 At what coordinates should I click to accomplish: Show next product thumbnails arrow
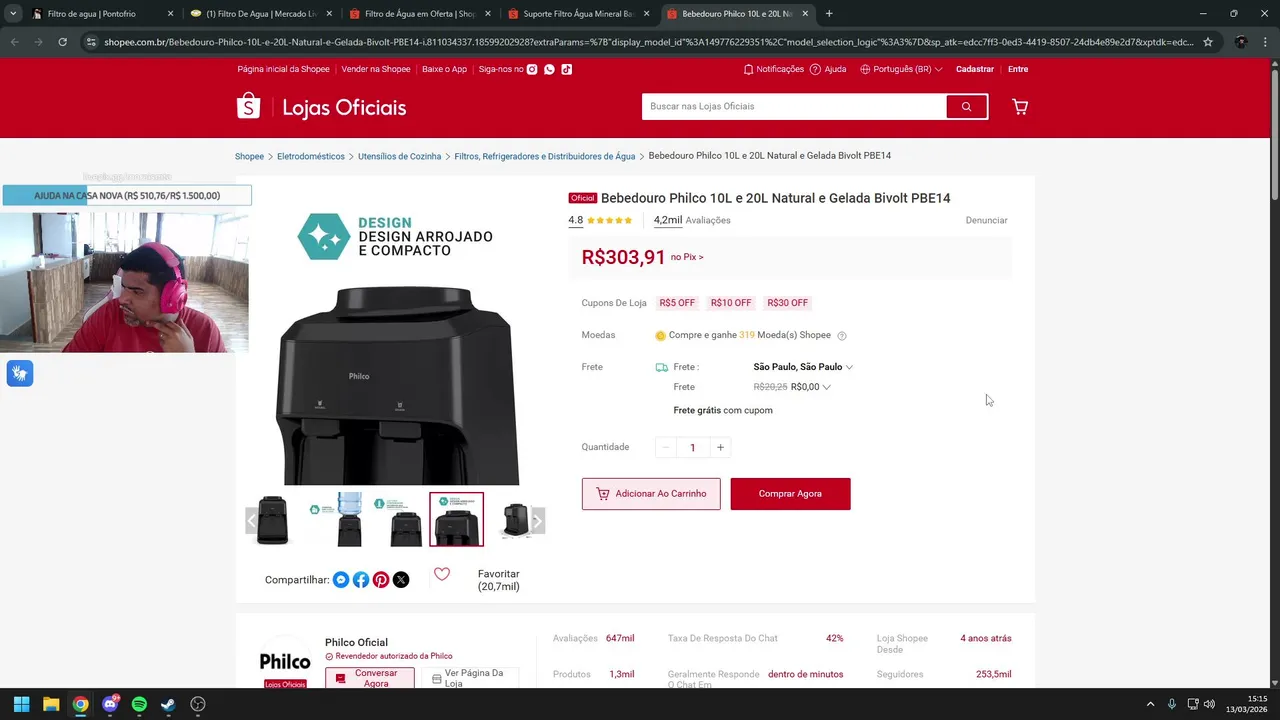pos(537,520)
